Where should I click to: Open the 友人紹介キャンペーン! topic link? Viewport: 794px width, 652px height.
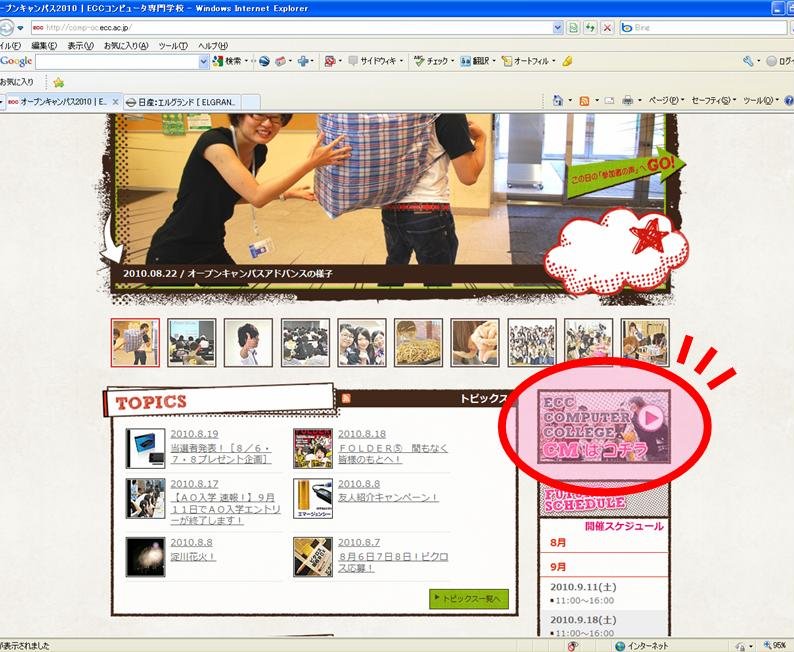click(x=388, y=497)
